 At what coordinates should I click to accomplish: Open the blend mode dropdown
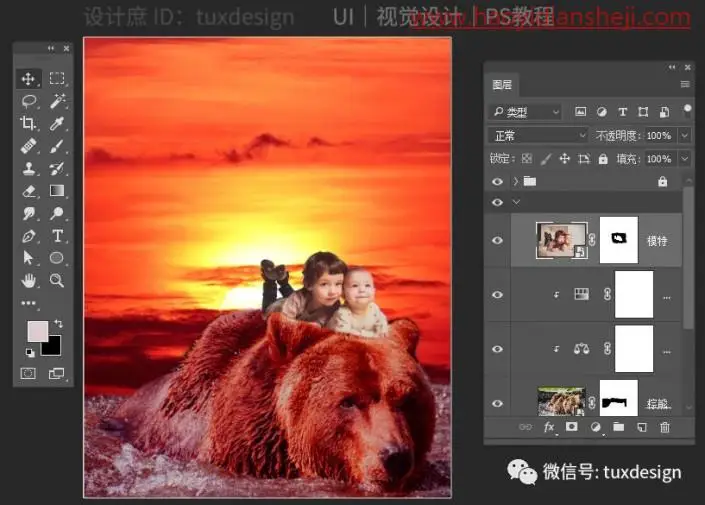click(x=538, y=135)
